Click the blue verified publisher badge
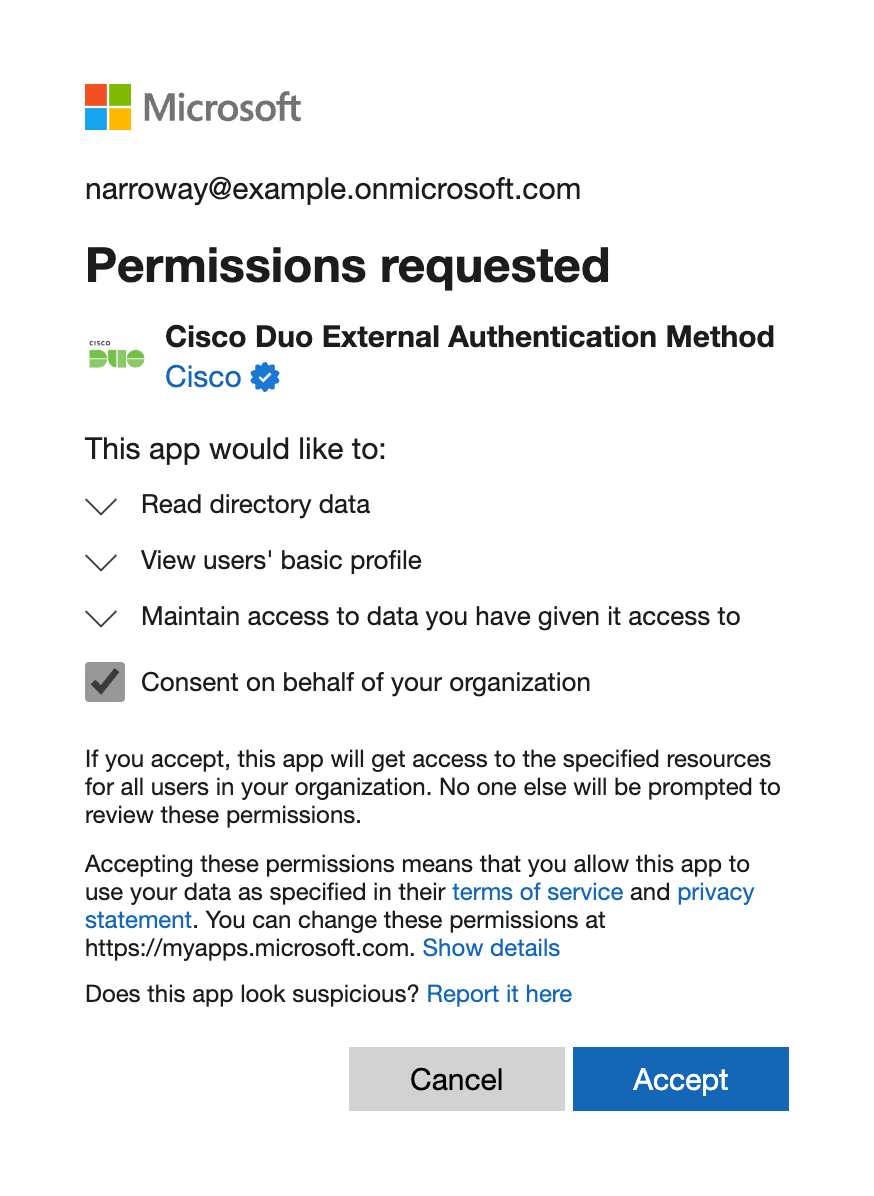The image size is (874, 1196). click(x=263, y=377)
